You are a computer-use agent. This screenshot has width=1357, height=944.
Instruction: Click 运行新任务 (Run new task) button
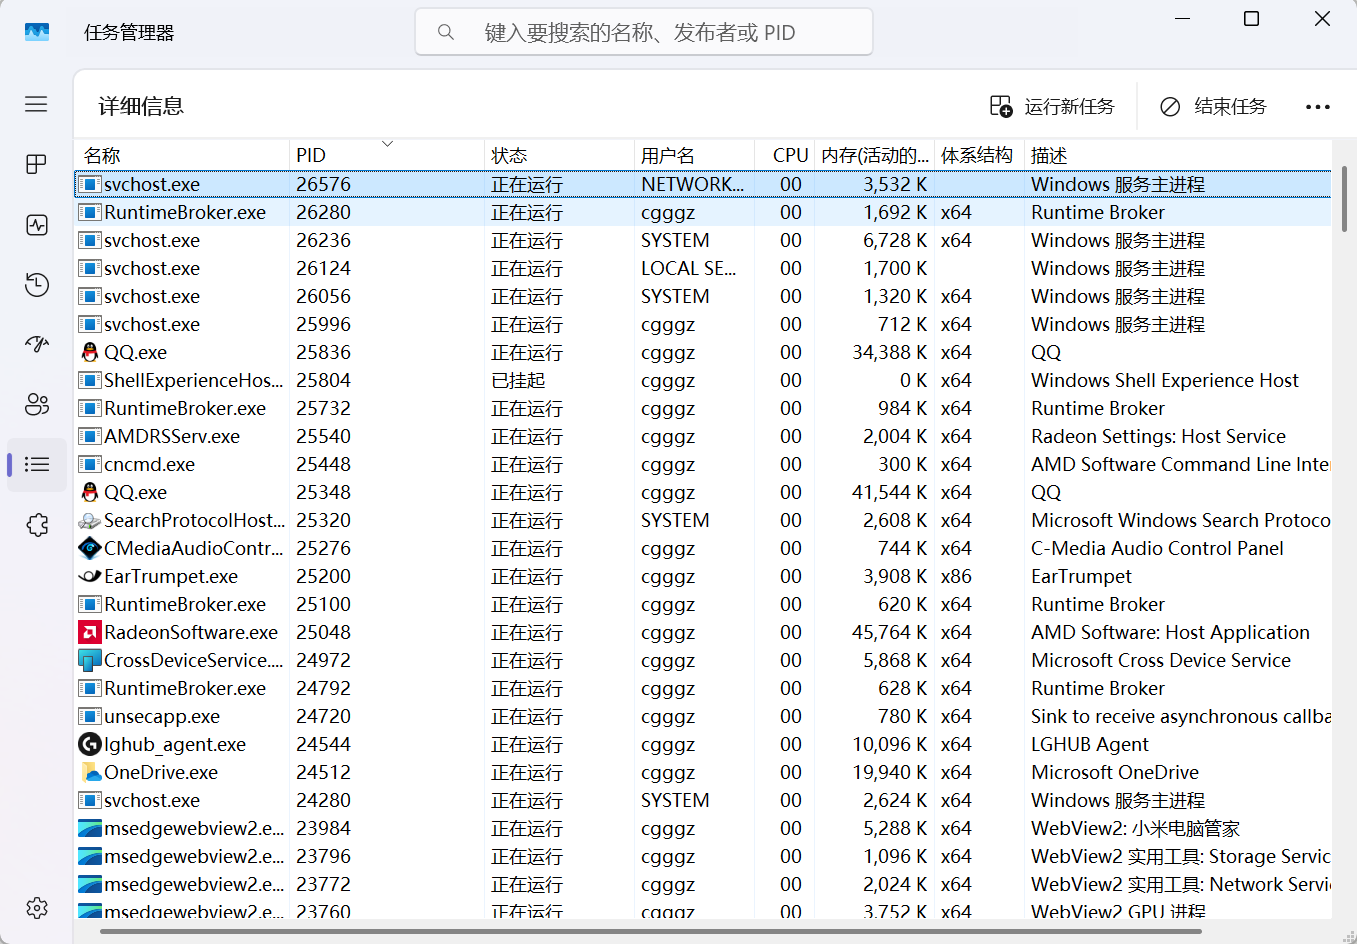point(1052,106)
